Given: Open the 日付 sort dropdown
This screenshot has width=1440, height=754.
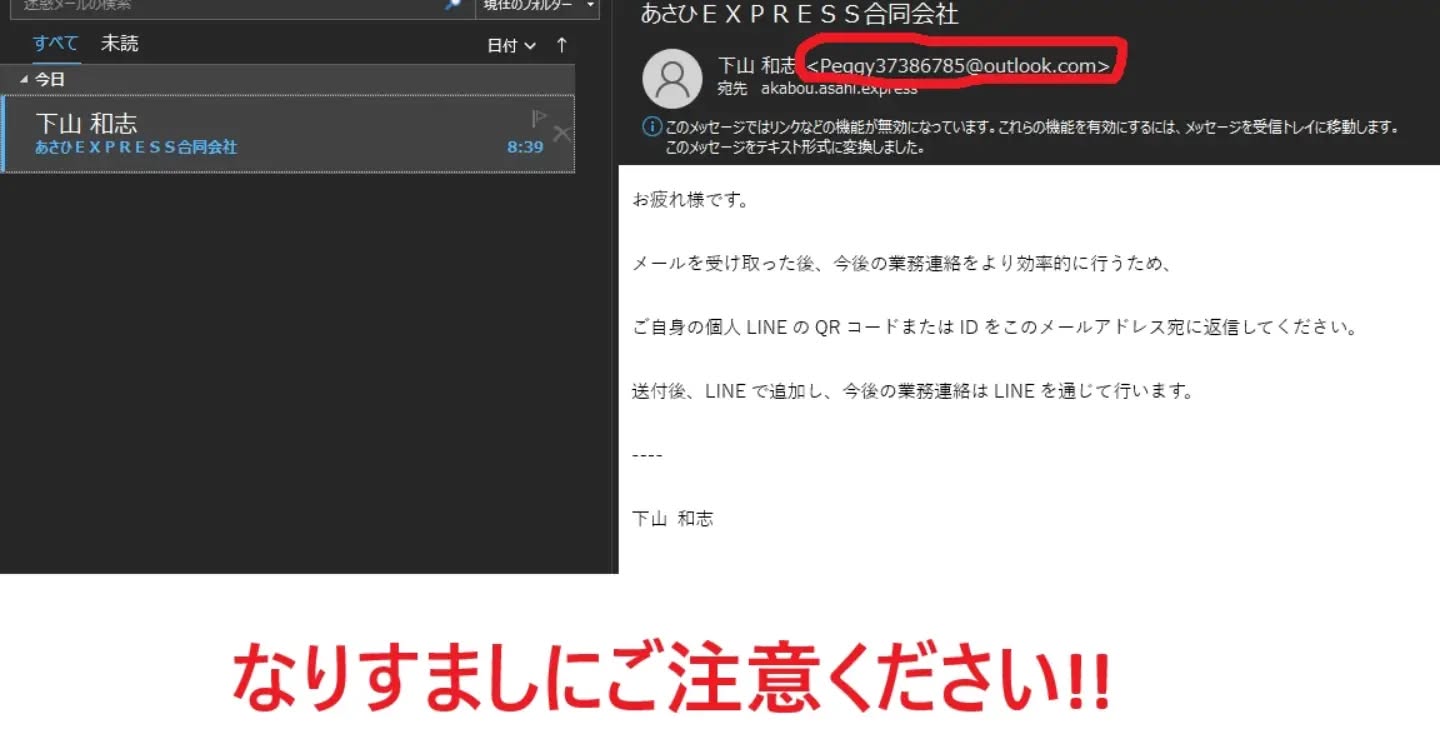Looking at the screenshot, I should click(x=512, y=46).
